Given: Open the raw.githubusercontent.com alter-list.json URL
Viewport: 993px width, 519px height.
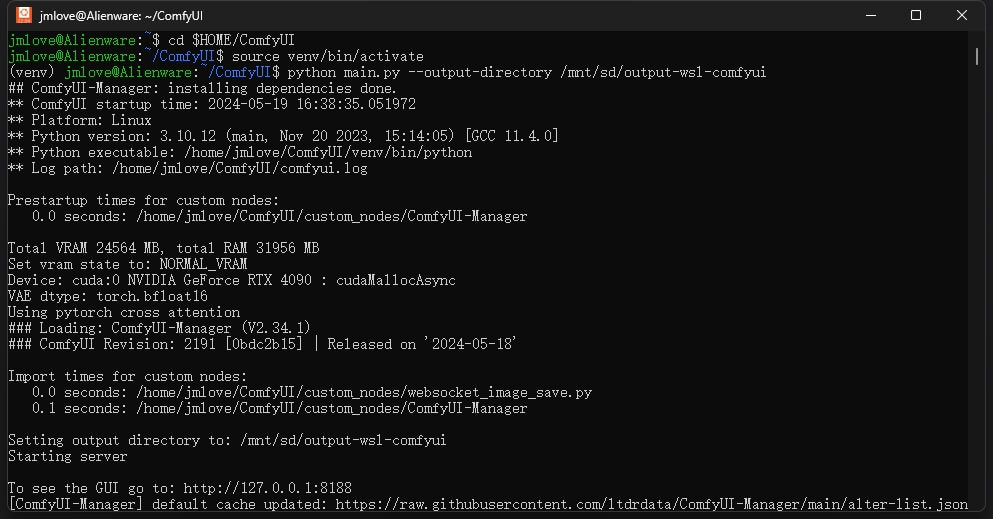Looking at the screenshot, I should coord(651,504).
